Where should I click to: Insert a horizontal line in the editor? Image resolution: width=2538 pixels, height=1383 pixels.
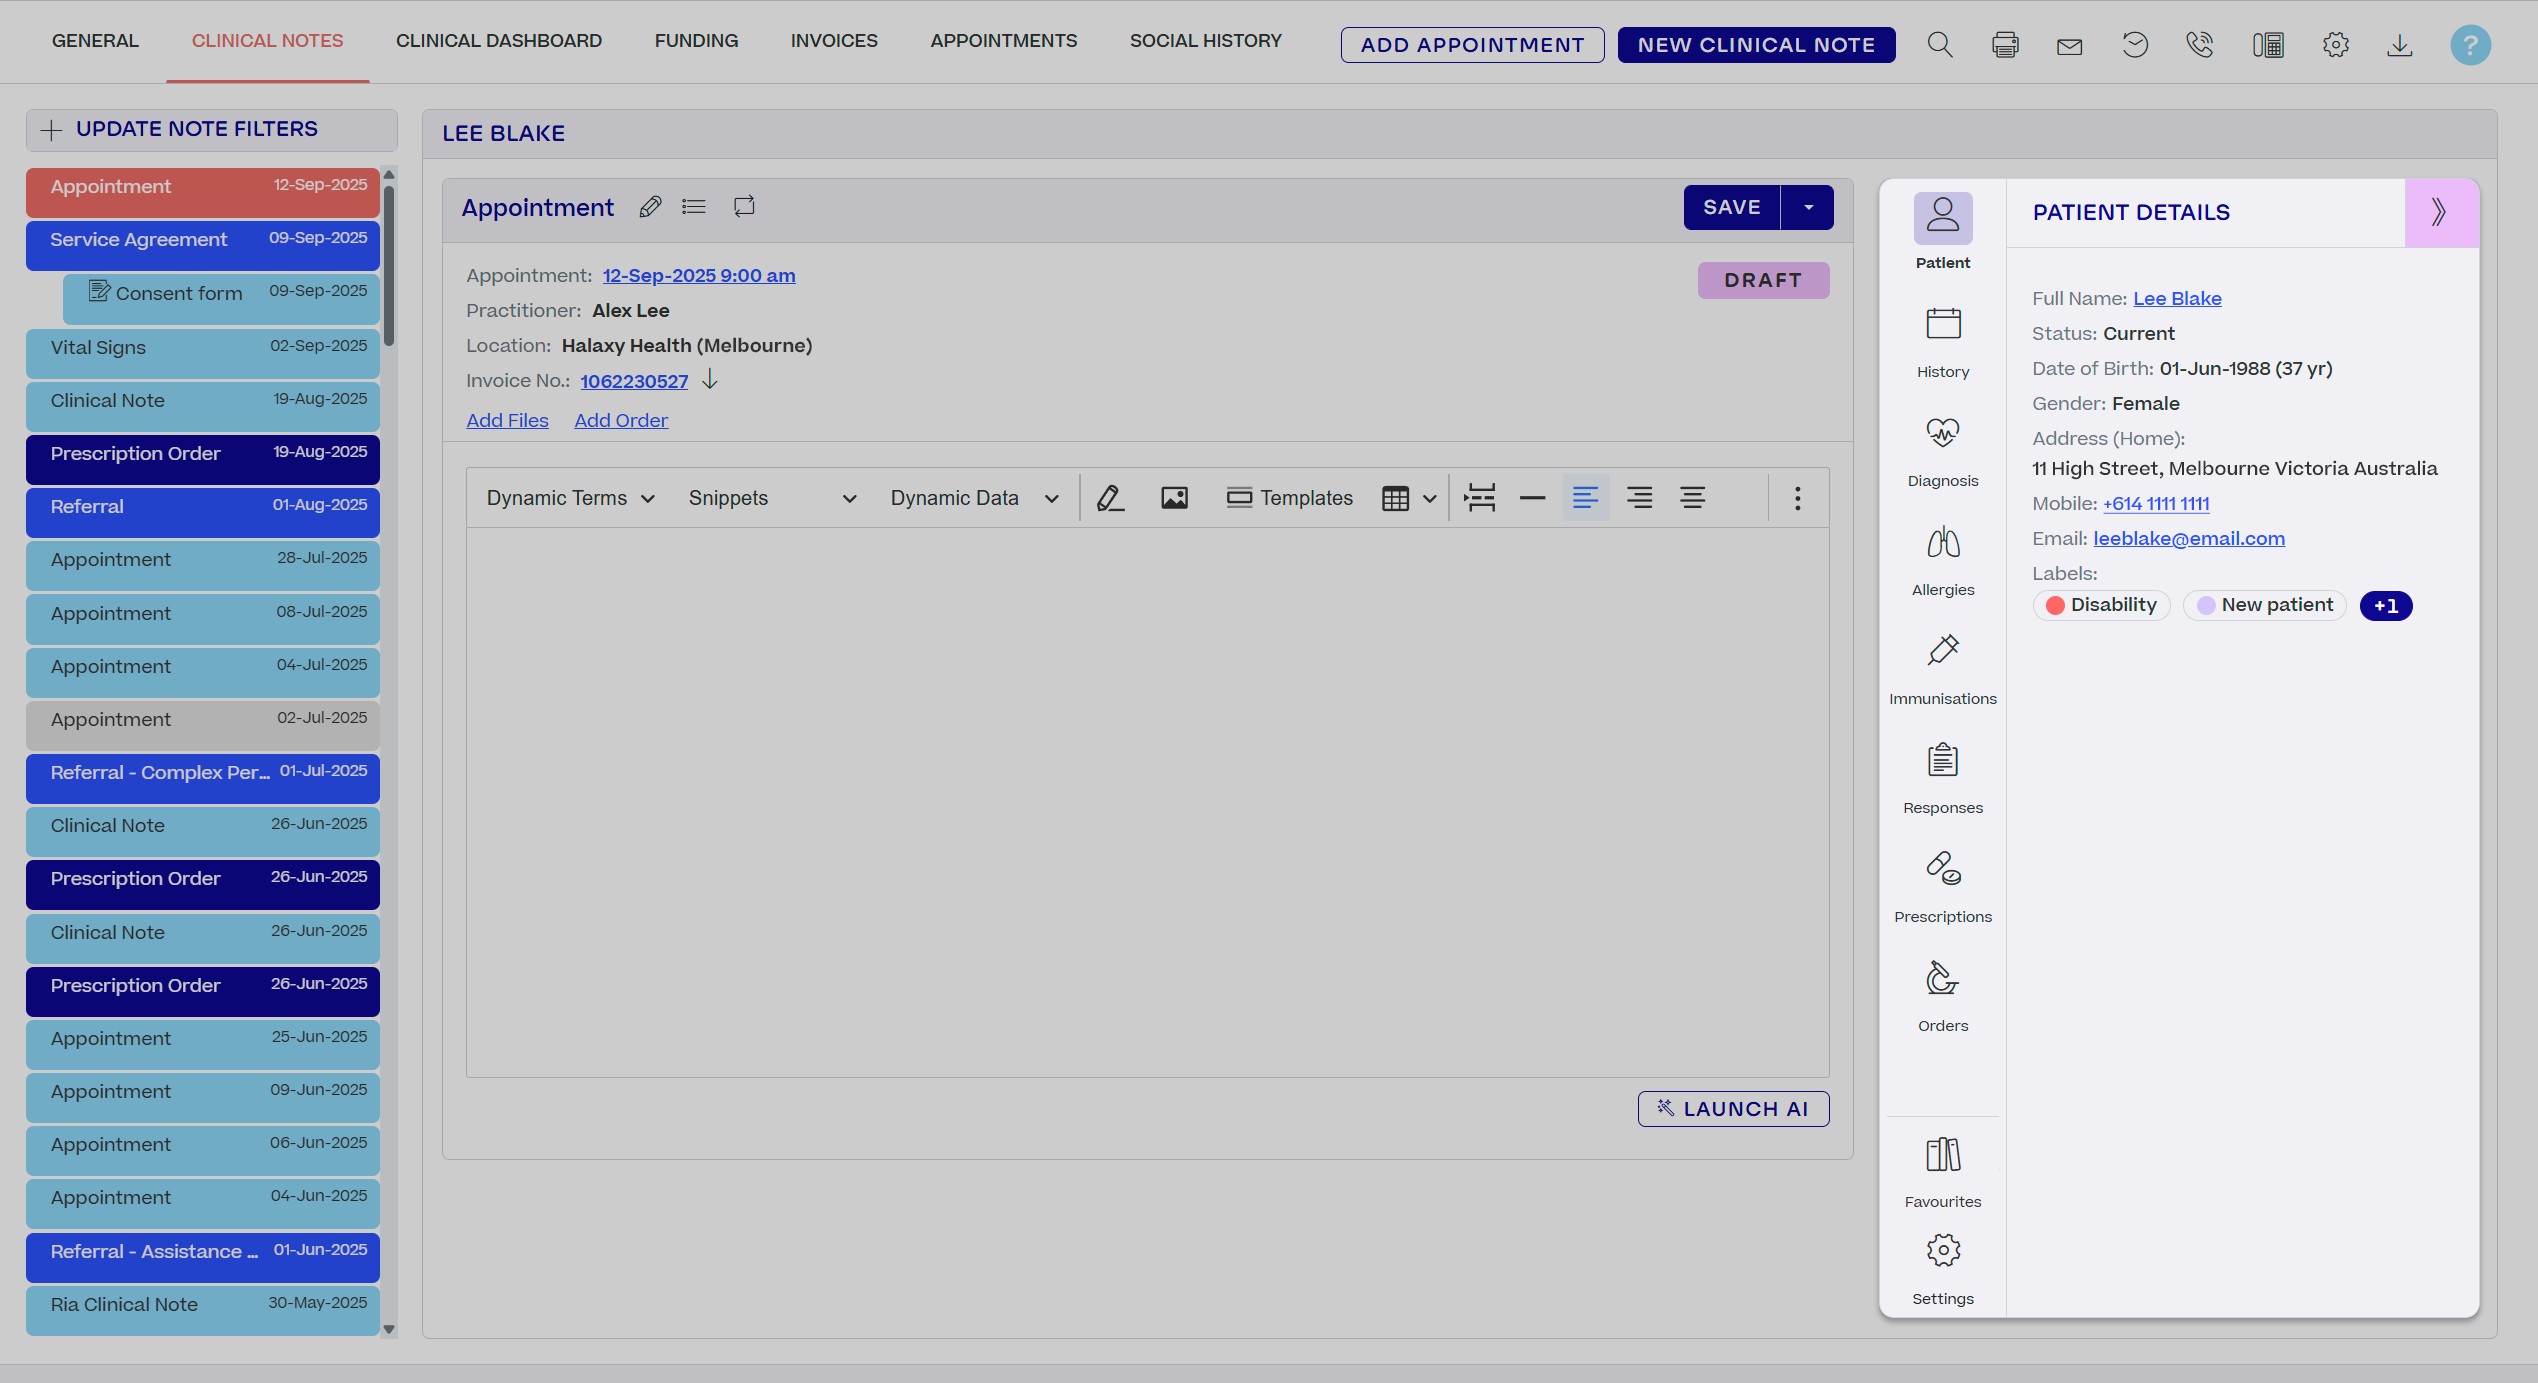click(1532, 497)
